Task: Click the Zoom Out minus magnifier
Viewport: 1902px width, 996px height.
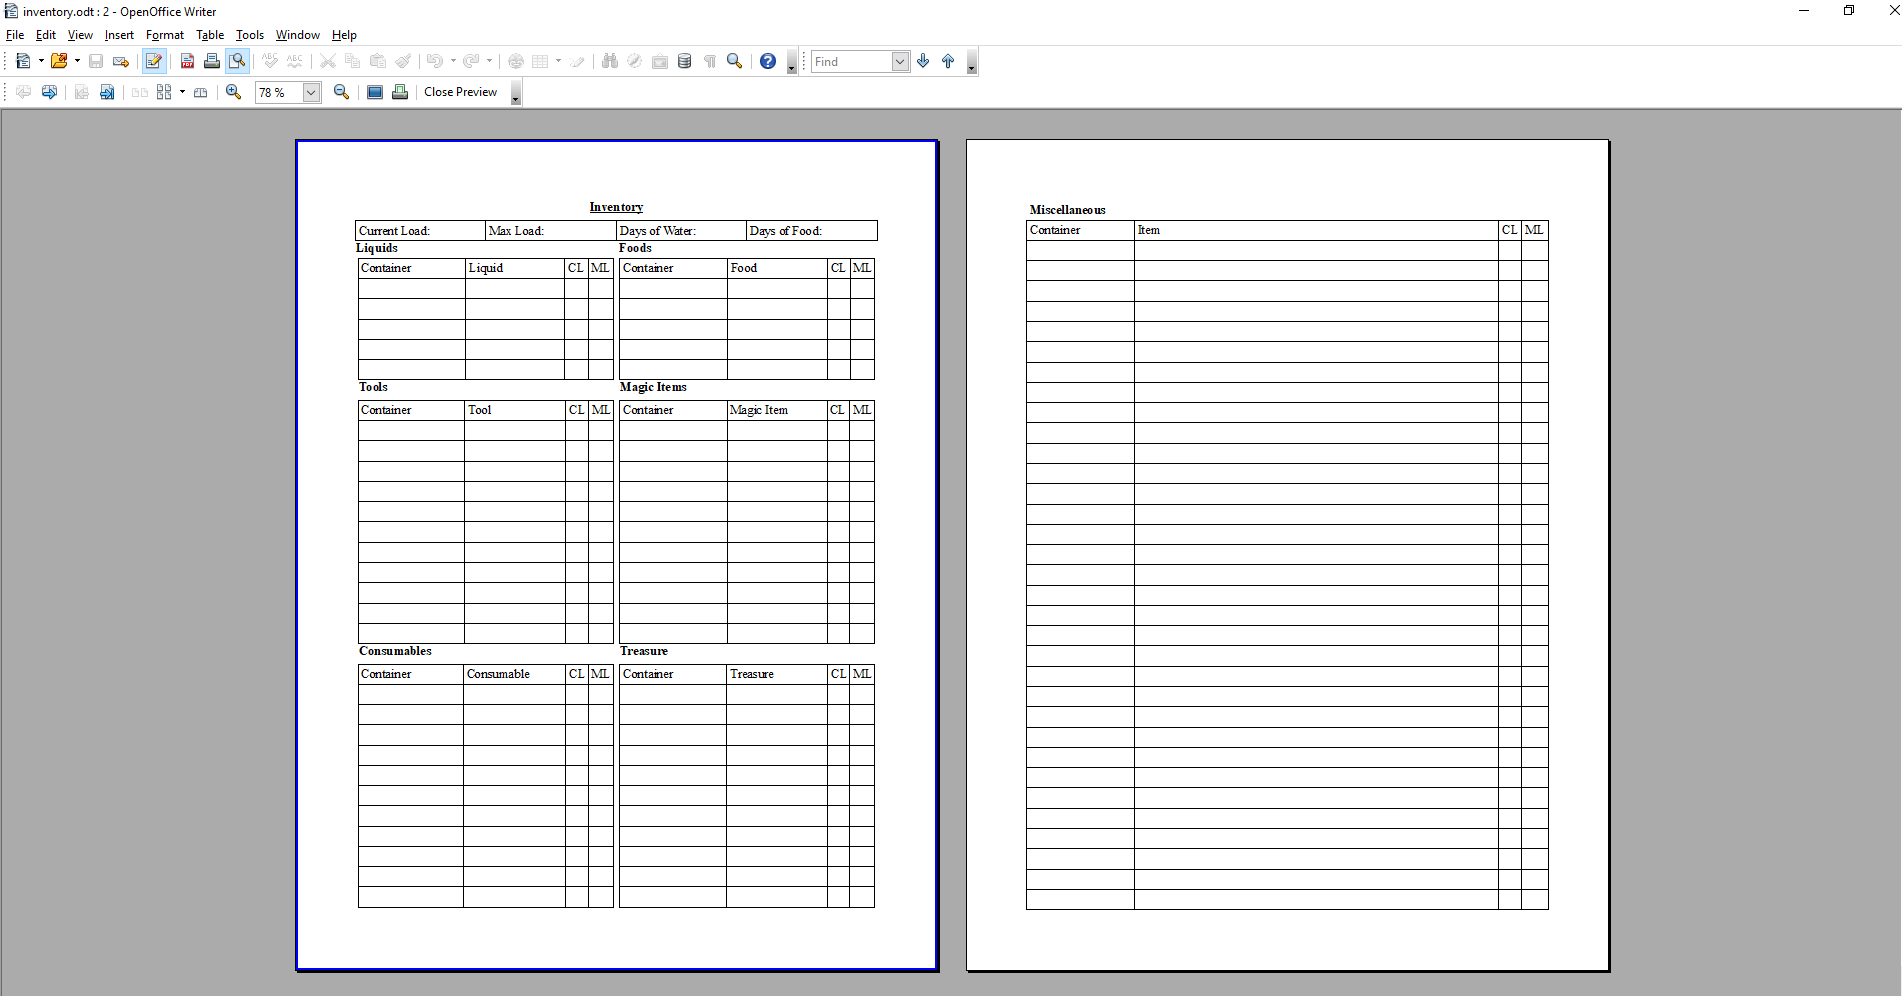Action: tap(341, 92)
